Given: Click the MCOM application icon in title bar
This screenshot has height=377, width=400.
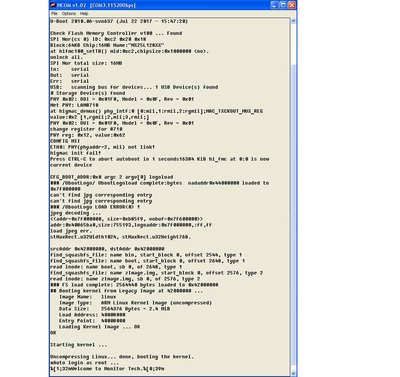Looking at the screenshot, I should pyautogui.click(x=53, y=5).
